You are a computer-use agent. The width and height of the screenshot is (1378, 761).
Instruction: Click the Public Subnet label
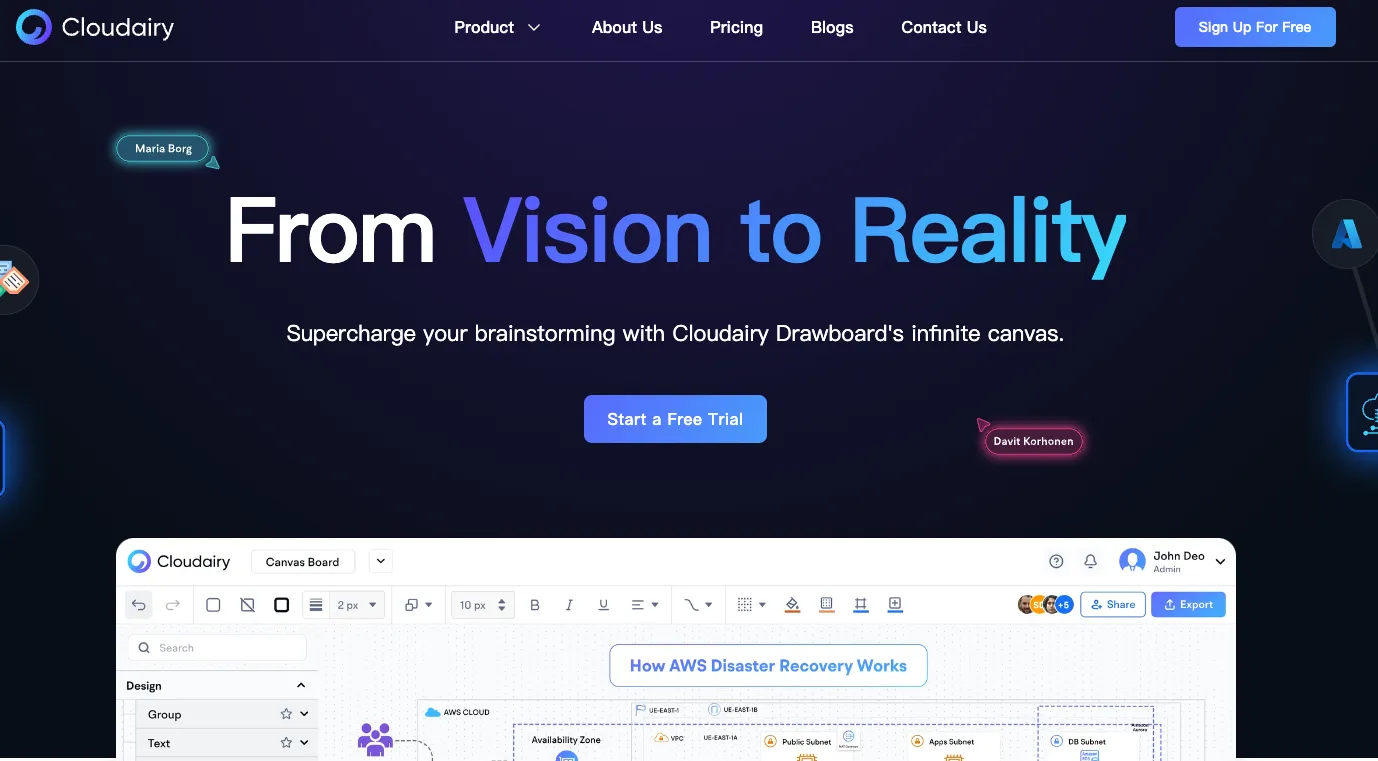click(x=806, y=742)
